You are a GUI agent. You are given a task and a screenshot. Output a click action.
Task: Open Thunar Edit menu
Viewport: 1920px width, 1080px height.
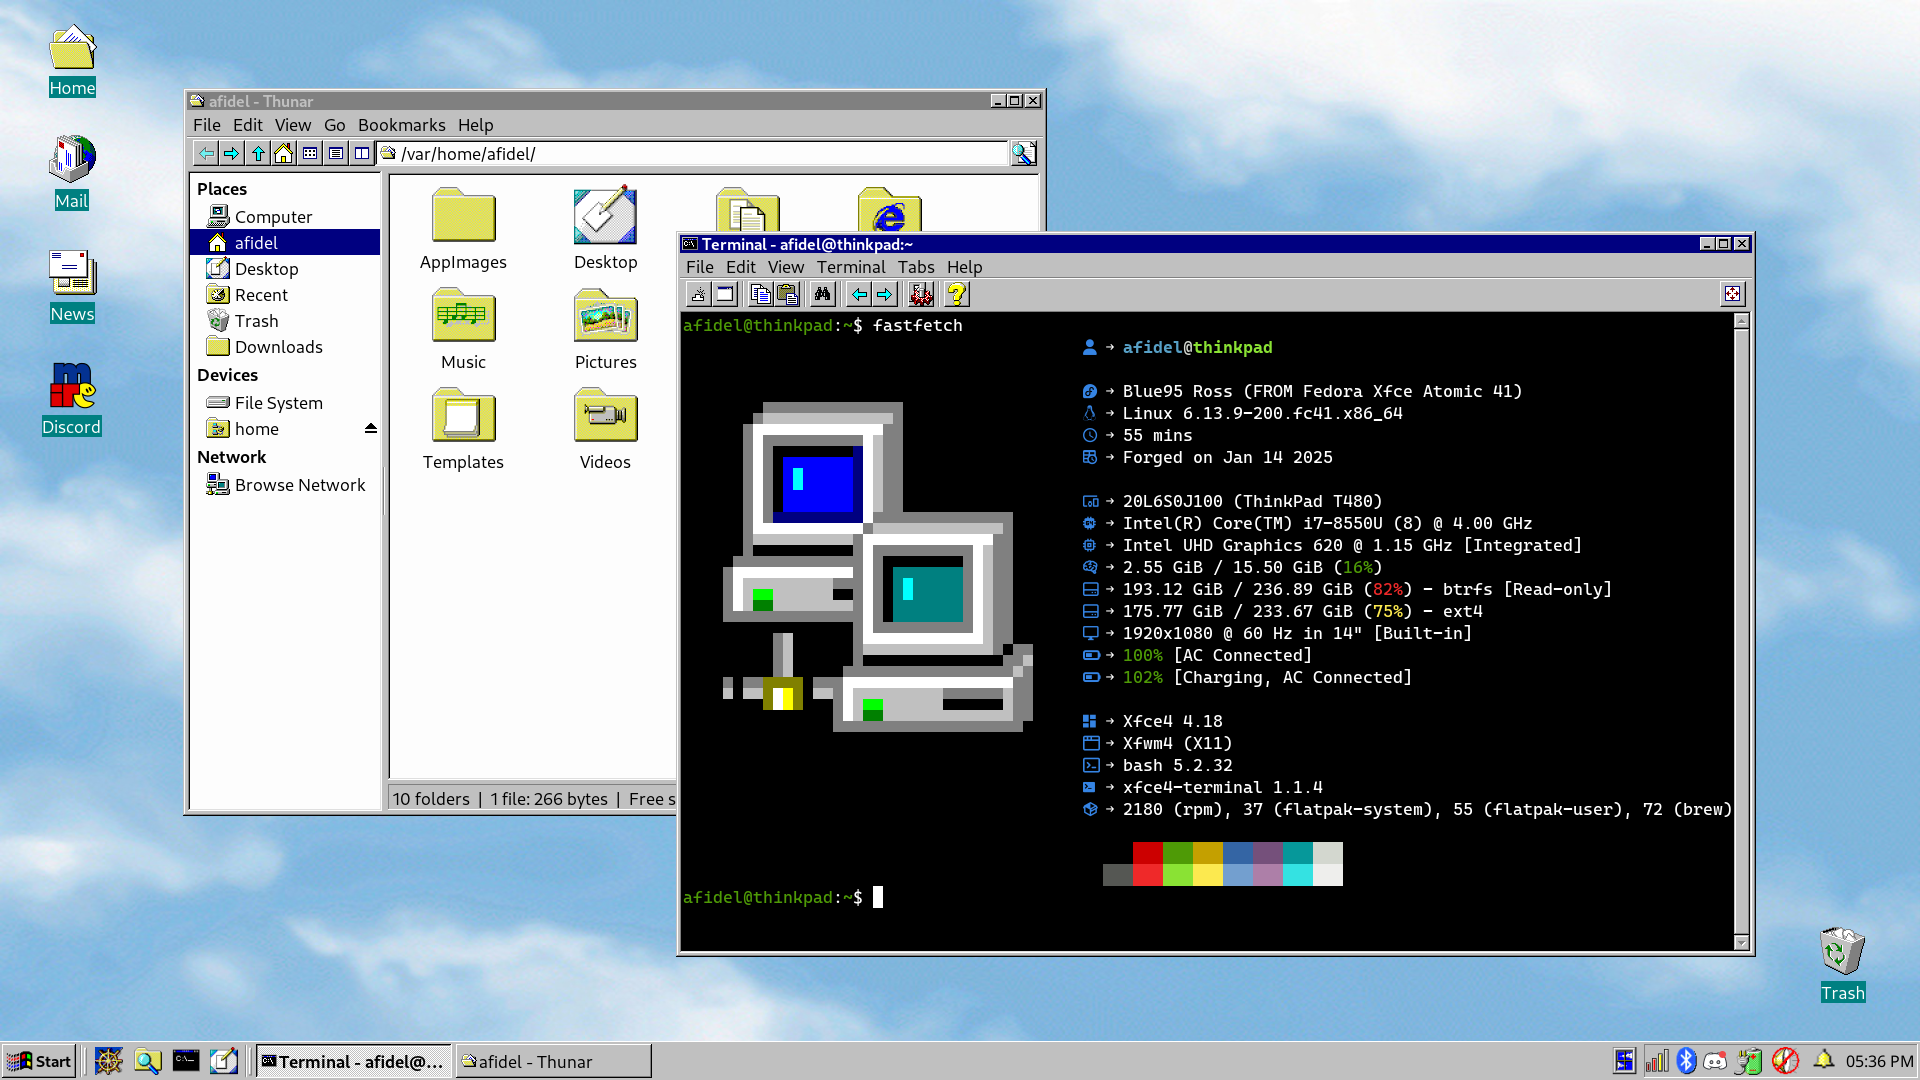248,125
